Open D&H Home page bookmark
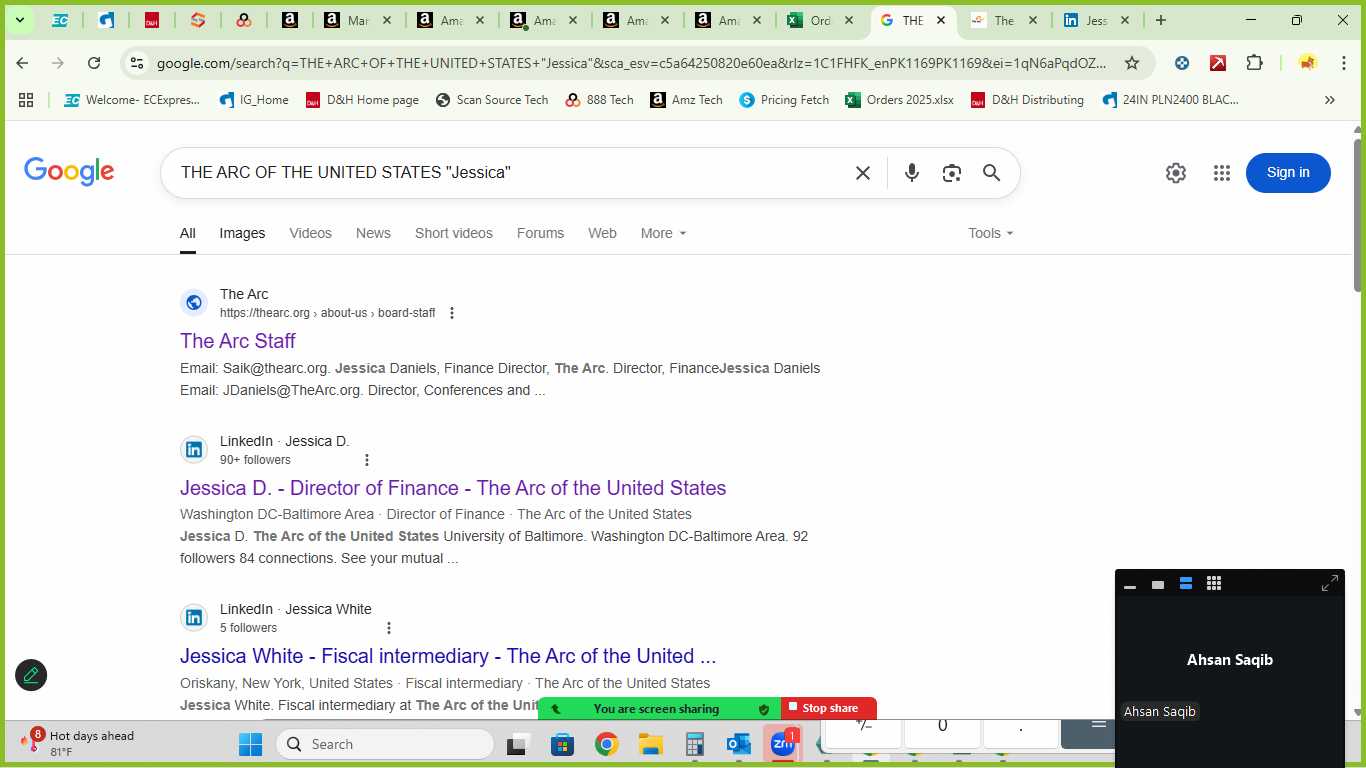 click(362, 100)
